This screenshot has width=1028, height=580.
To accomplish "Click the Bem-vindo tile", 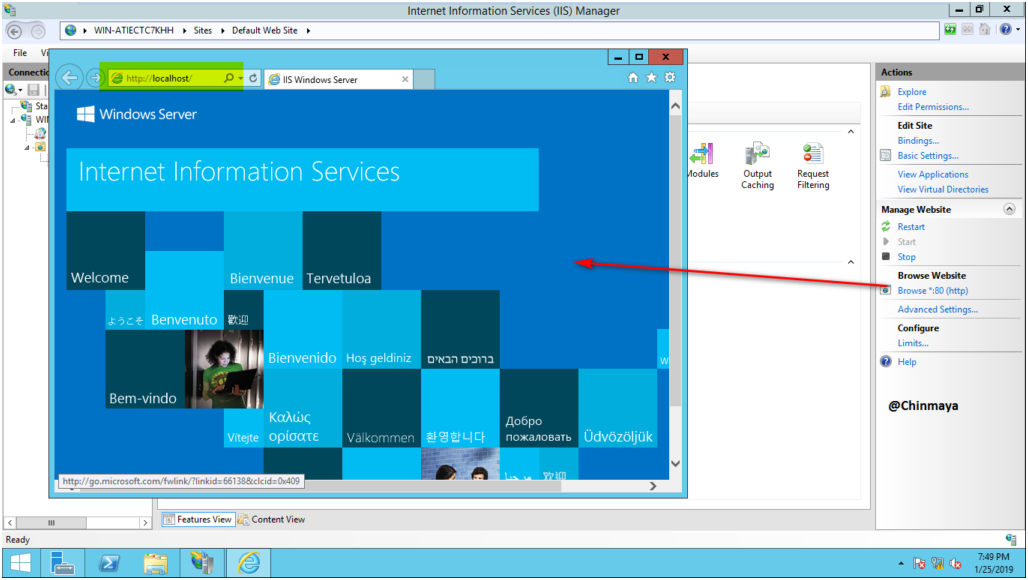I will (145, 368).
